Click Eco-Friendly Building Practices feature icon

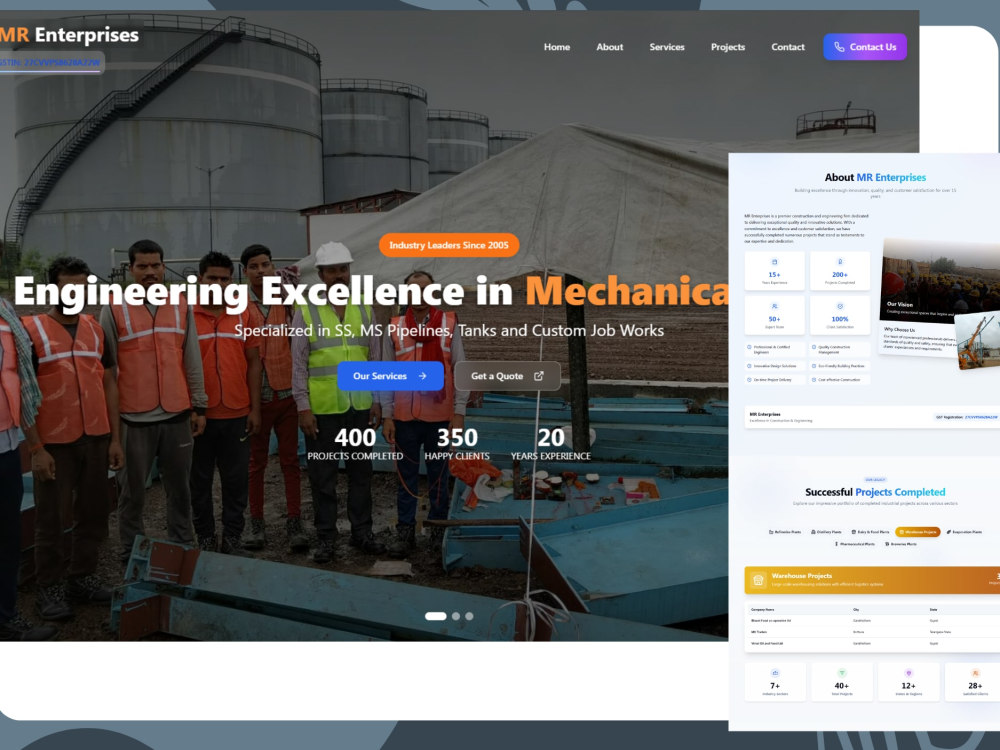pos(814,366)
